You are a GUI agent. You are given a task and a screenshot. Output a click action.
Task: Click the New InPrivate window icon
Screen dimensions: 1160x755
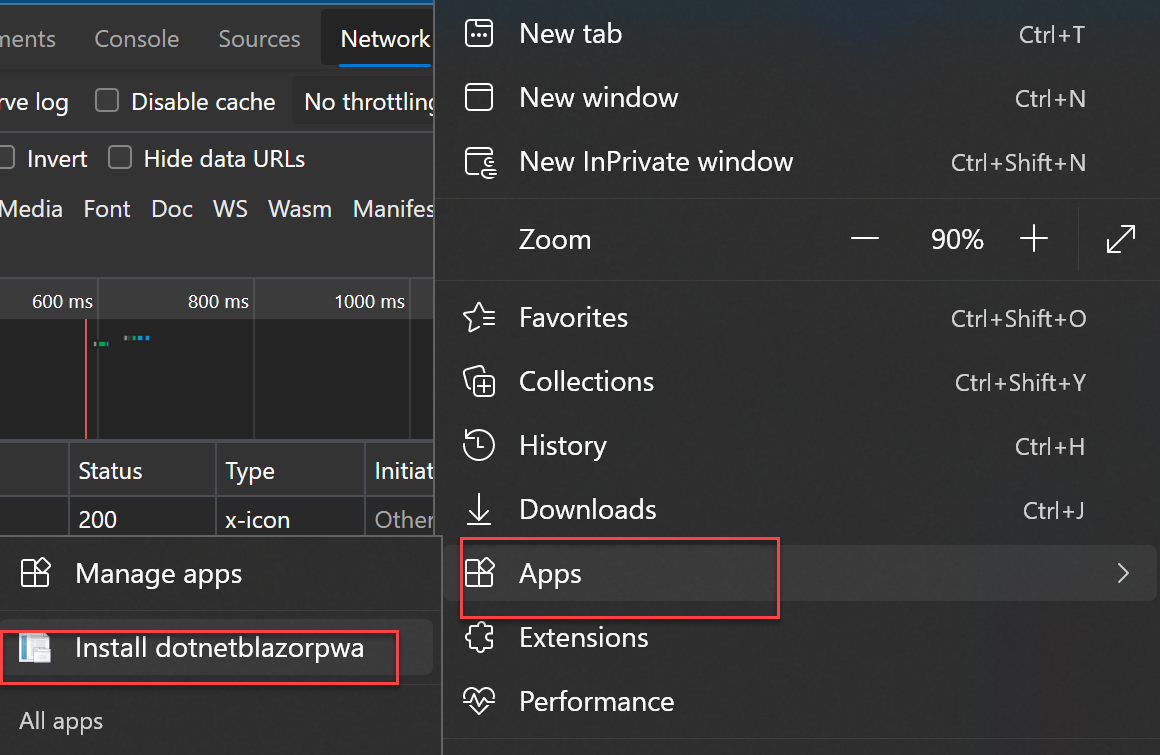(480, 162)
